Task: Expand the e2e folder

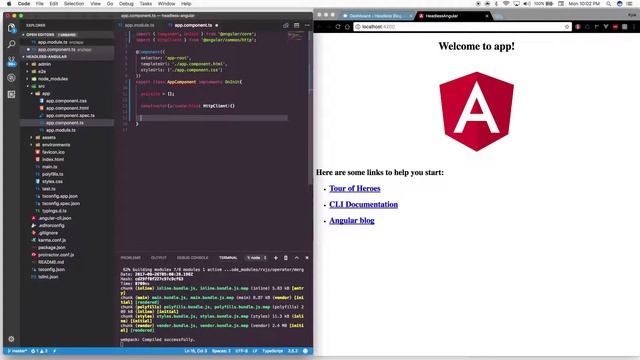Action: 42,71
